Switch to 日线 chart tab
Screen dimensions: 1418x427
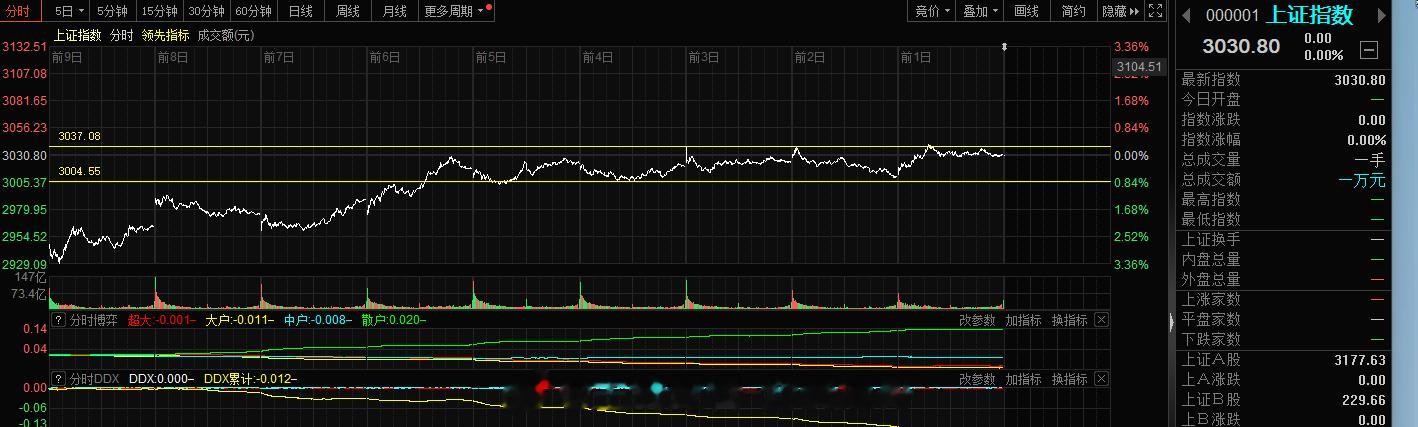click(300, 11)
